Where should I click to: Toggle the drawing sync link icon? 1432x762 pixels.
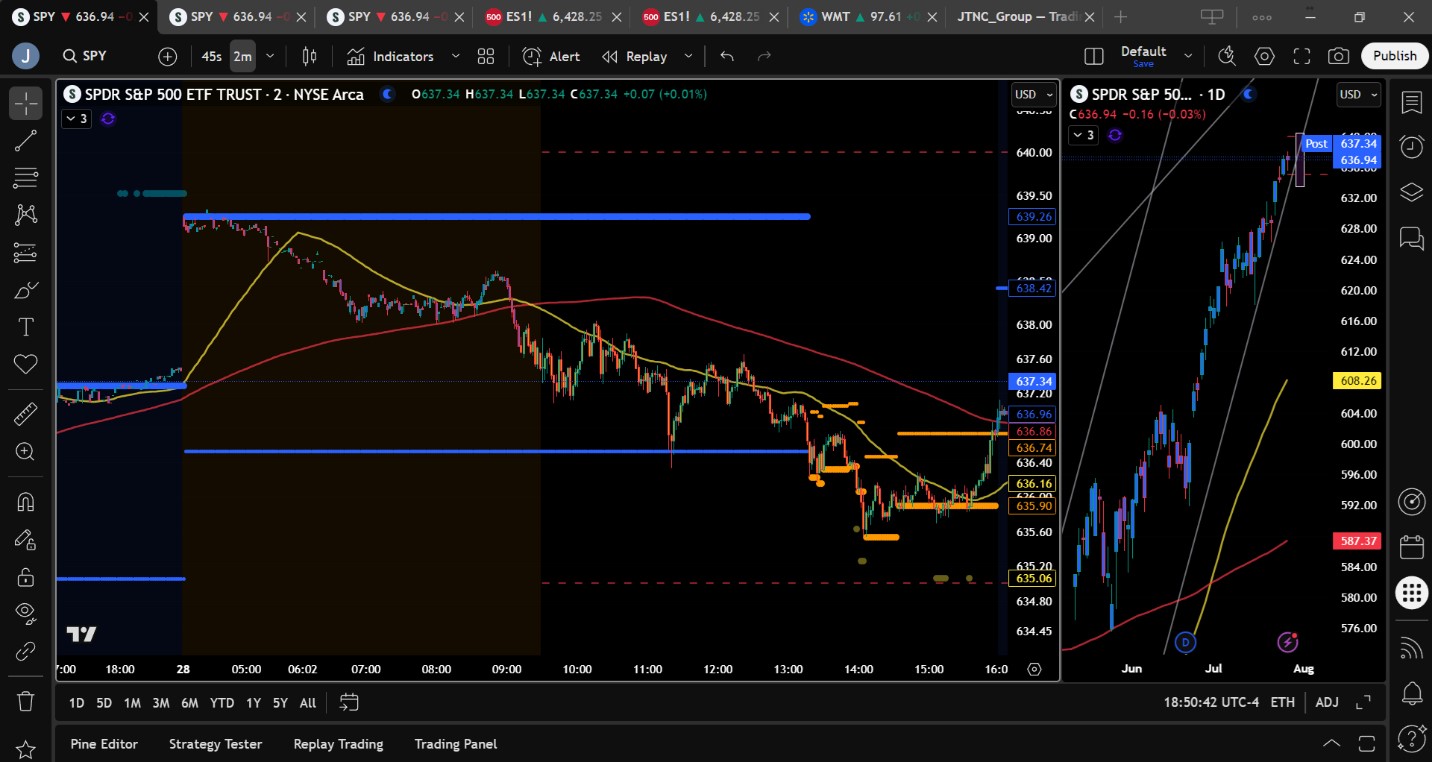(26, 651)
